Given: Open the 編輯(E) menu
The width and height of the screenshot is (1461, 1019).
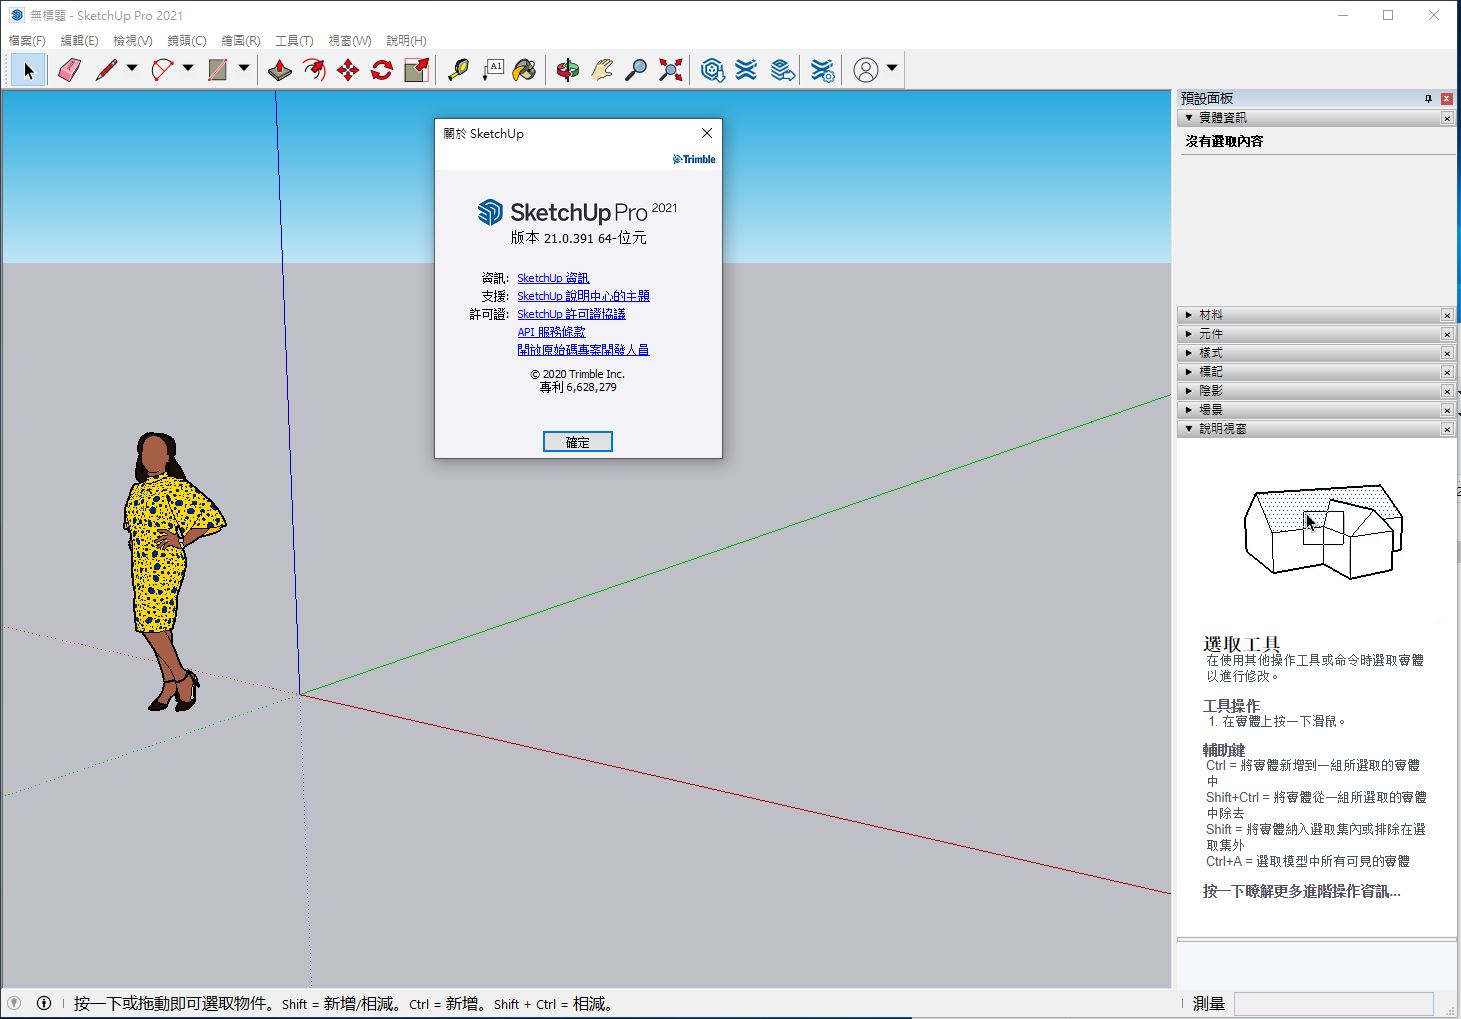Looking at the screenshot, I should coord(80,41).
